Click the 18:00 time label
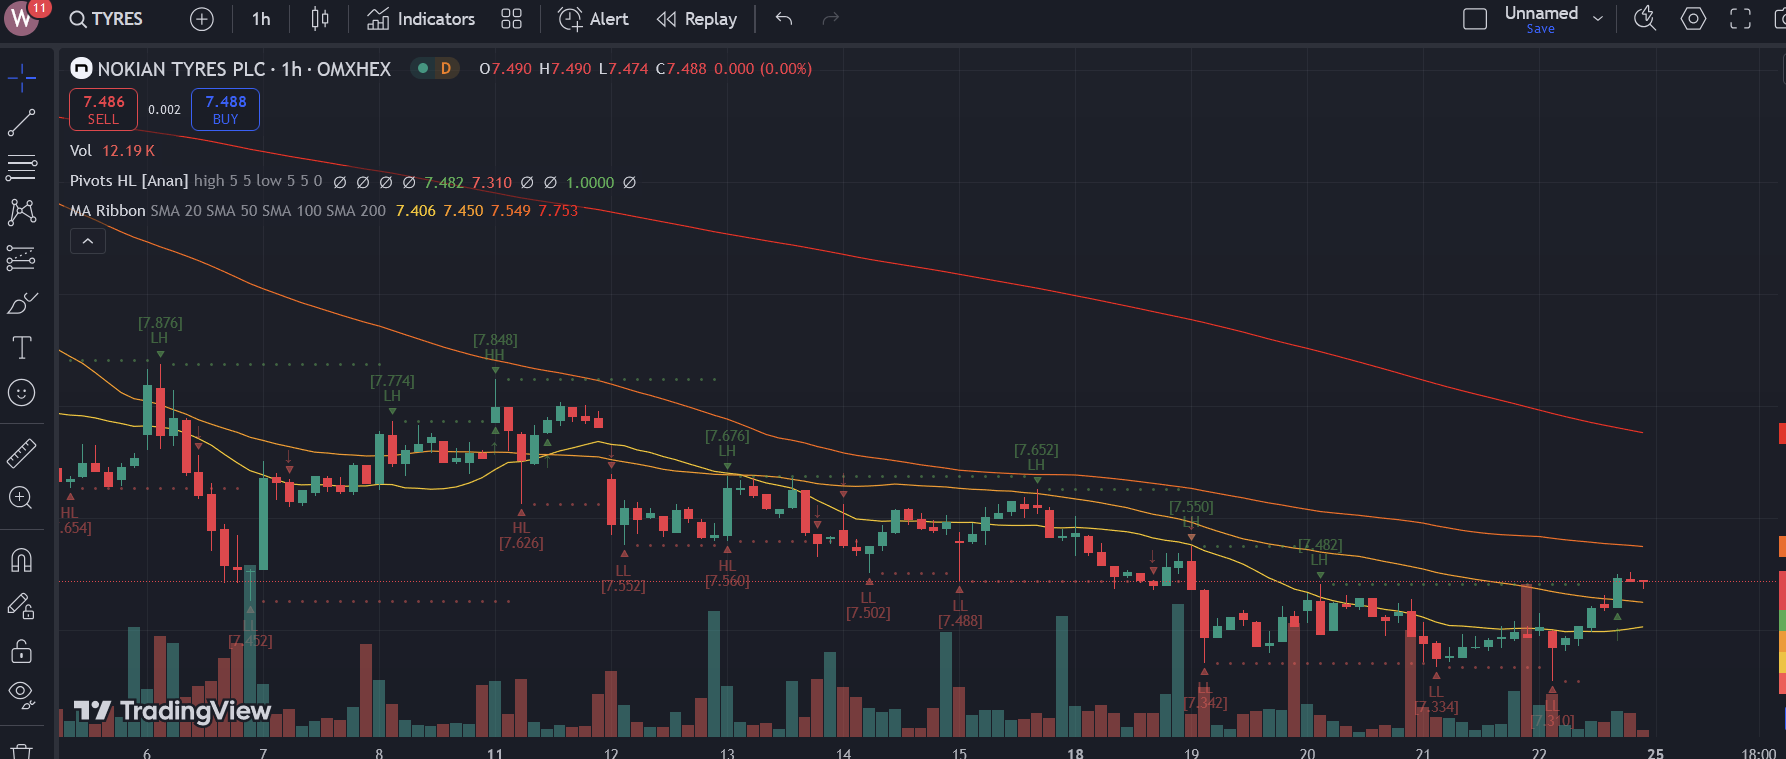Viewport: 1786px width, 759px height. [1759, 752]
